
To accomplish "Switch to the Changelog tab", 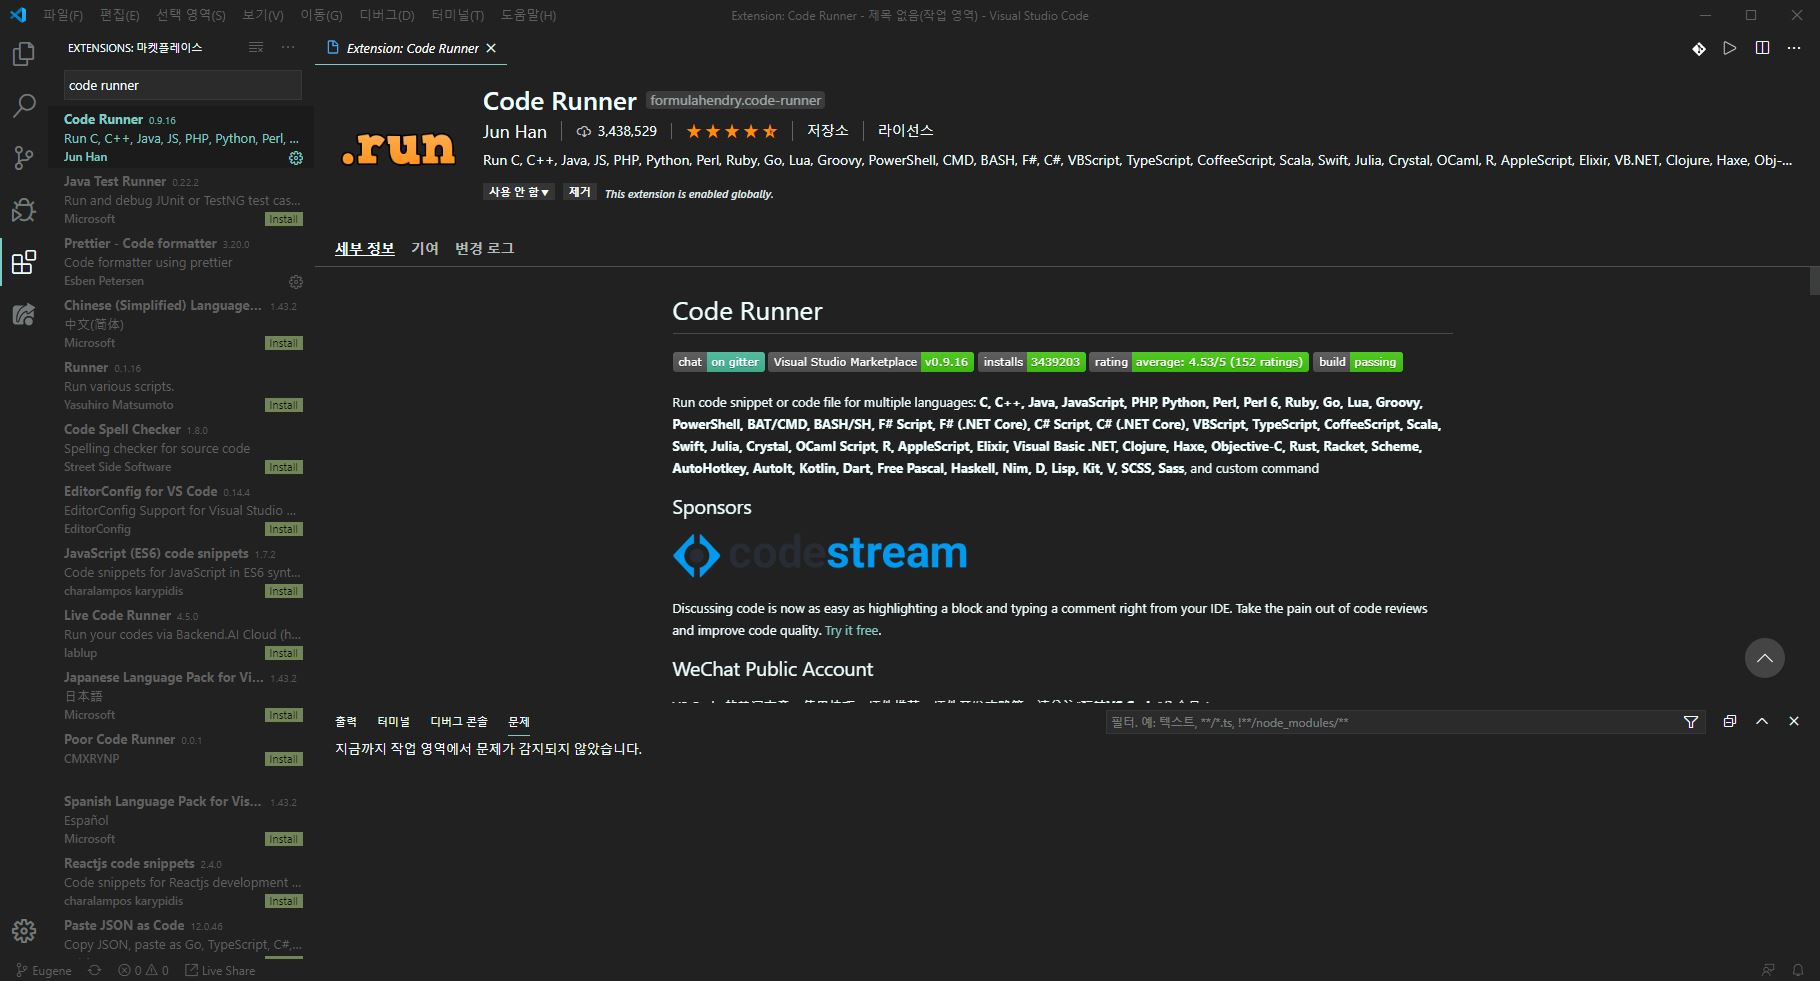I will [x=485, y=248].
